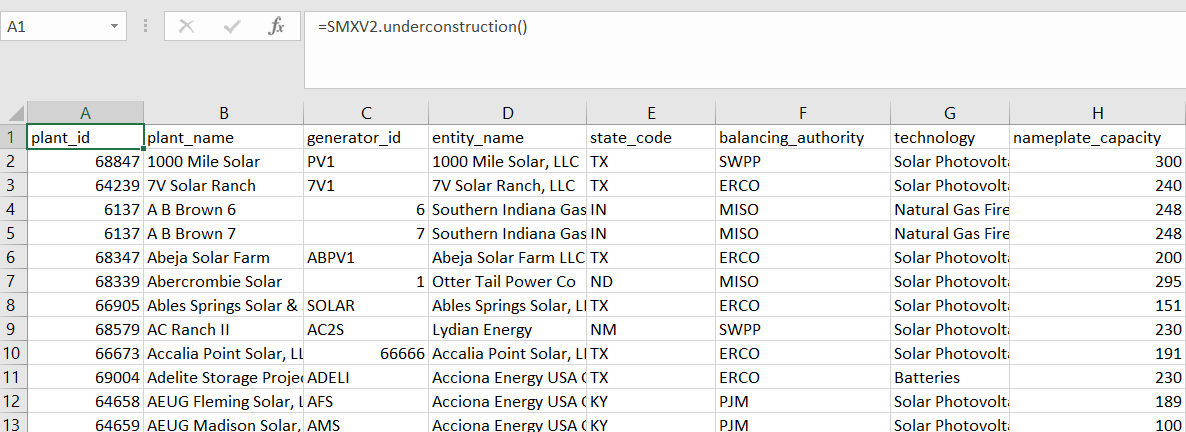Select the plant_id 64658 cell
Viewport: 1186px width, 432px height.
[85, 401]
